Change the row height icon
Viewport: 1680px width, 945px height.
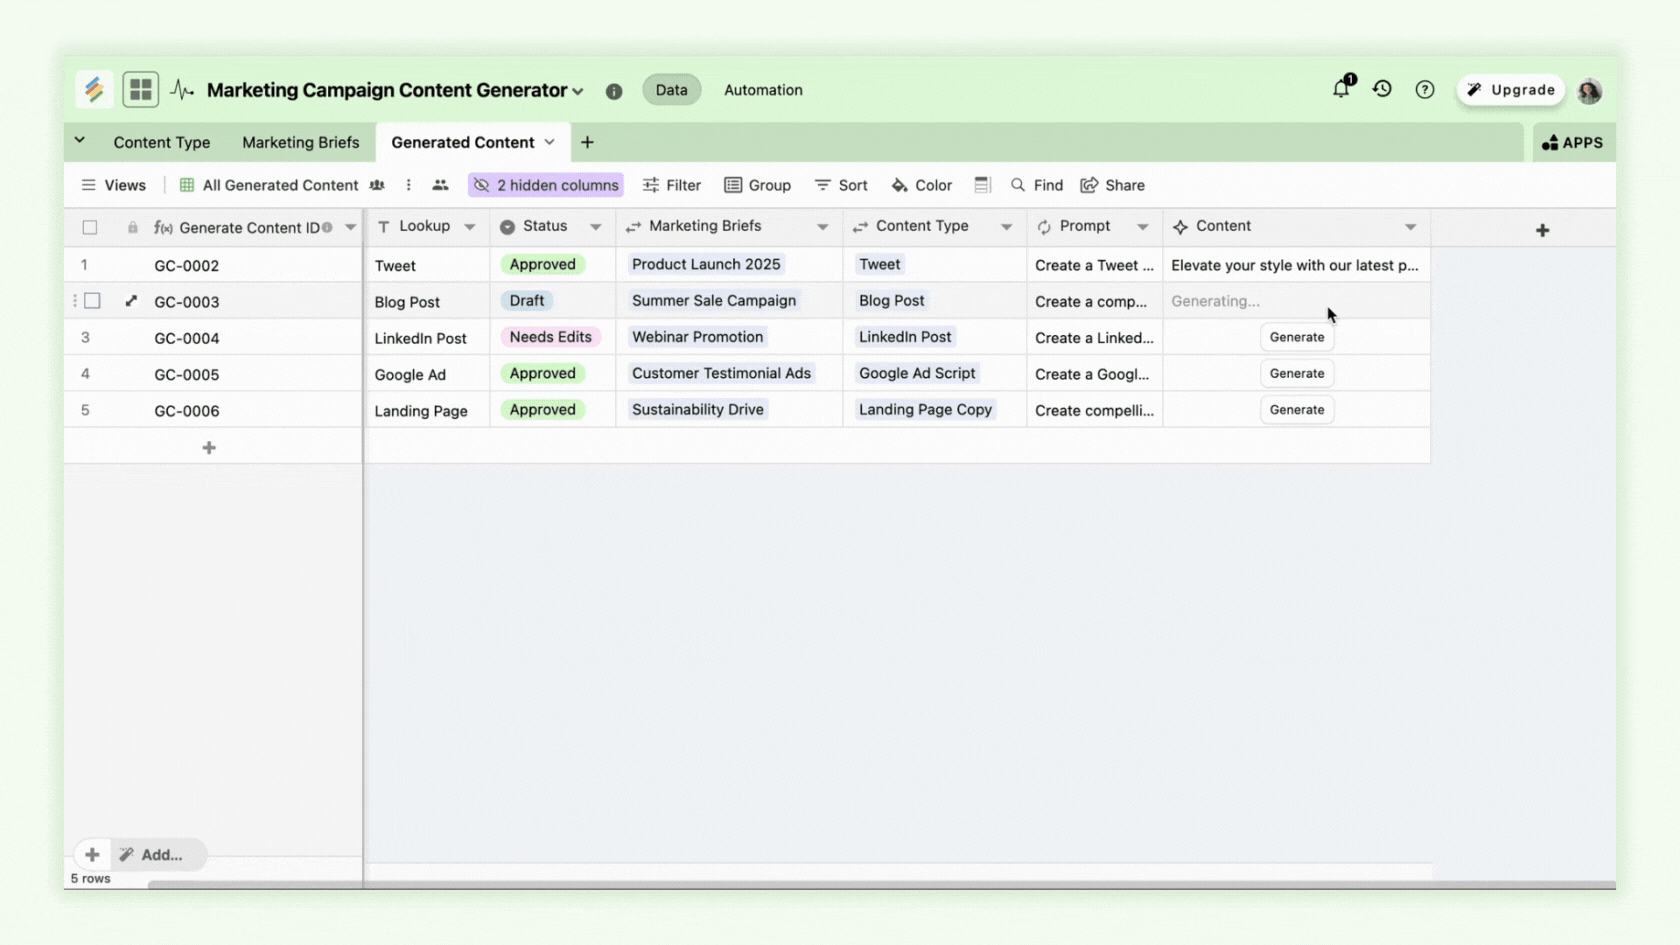click(982, 185)
